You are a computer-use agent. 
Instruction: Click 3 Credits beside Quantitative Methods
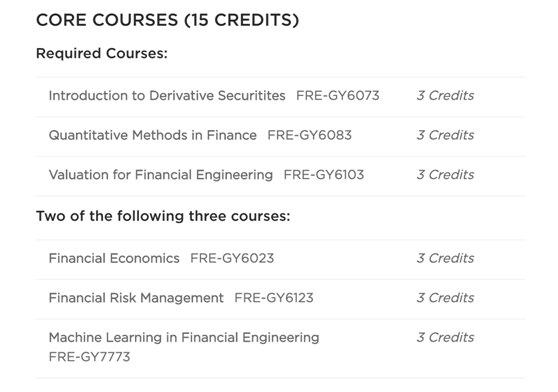coord(445,135)
